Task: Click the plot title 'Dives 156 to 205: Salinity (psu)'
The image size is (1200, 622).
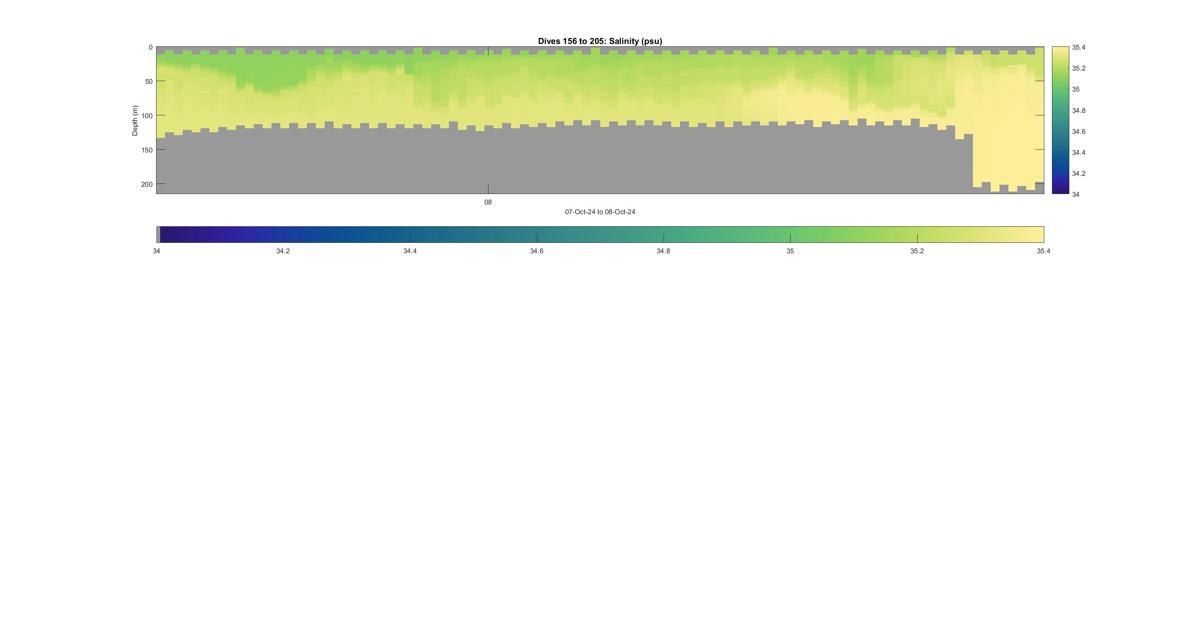Action: (600, 41)
